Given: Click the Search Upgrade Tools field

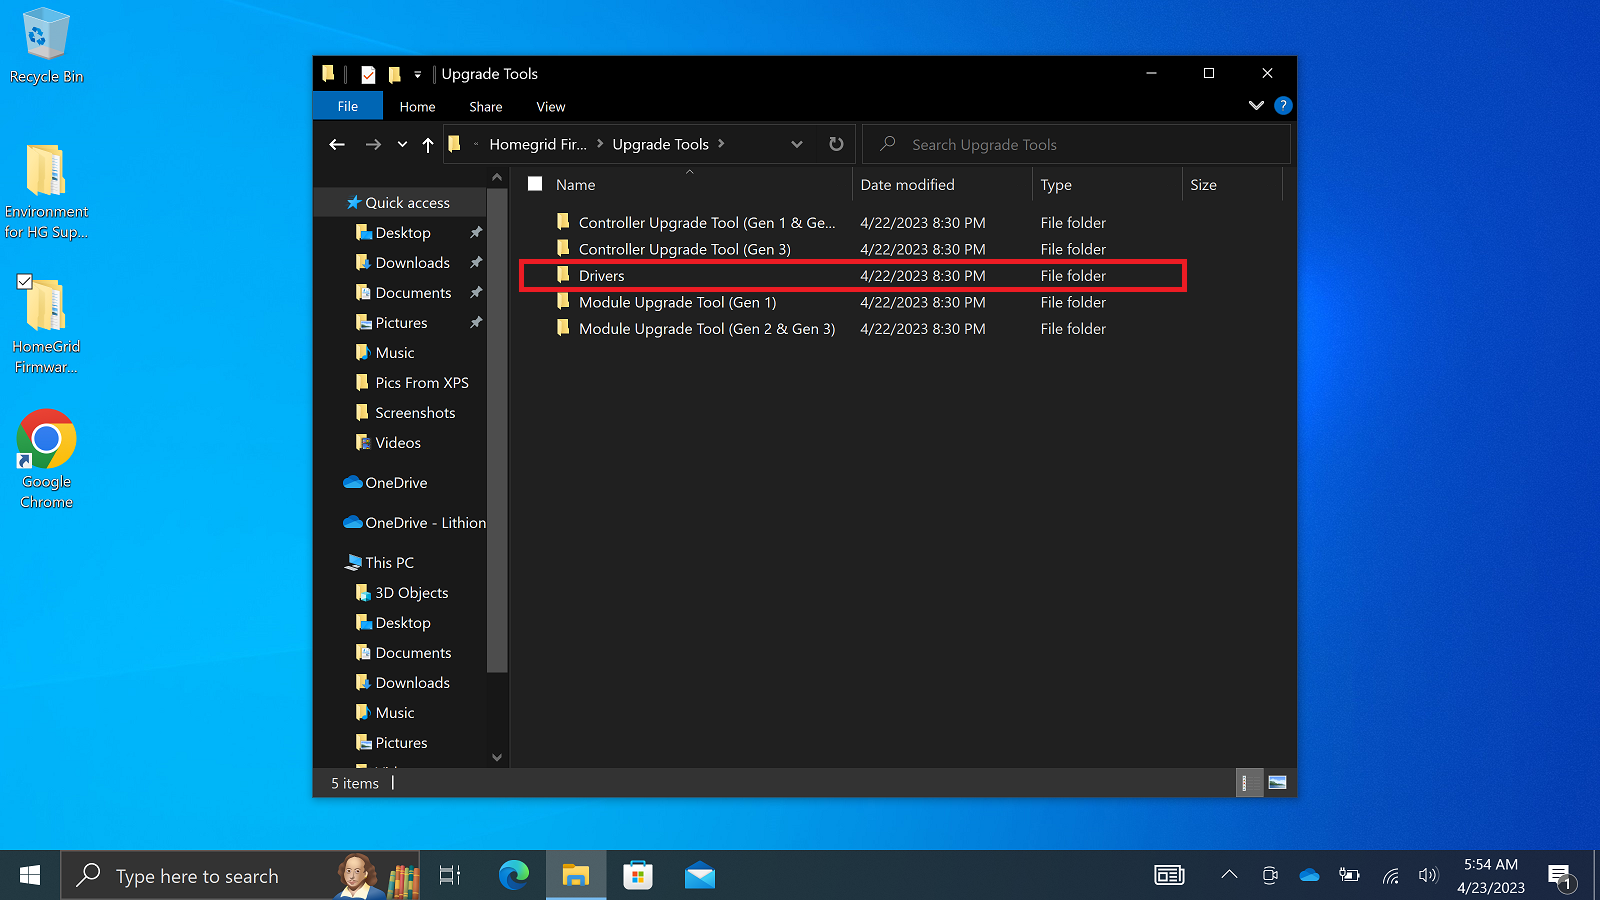Looking at the screenshot, I should pyautogui.click(x=1076, y=145).
